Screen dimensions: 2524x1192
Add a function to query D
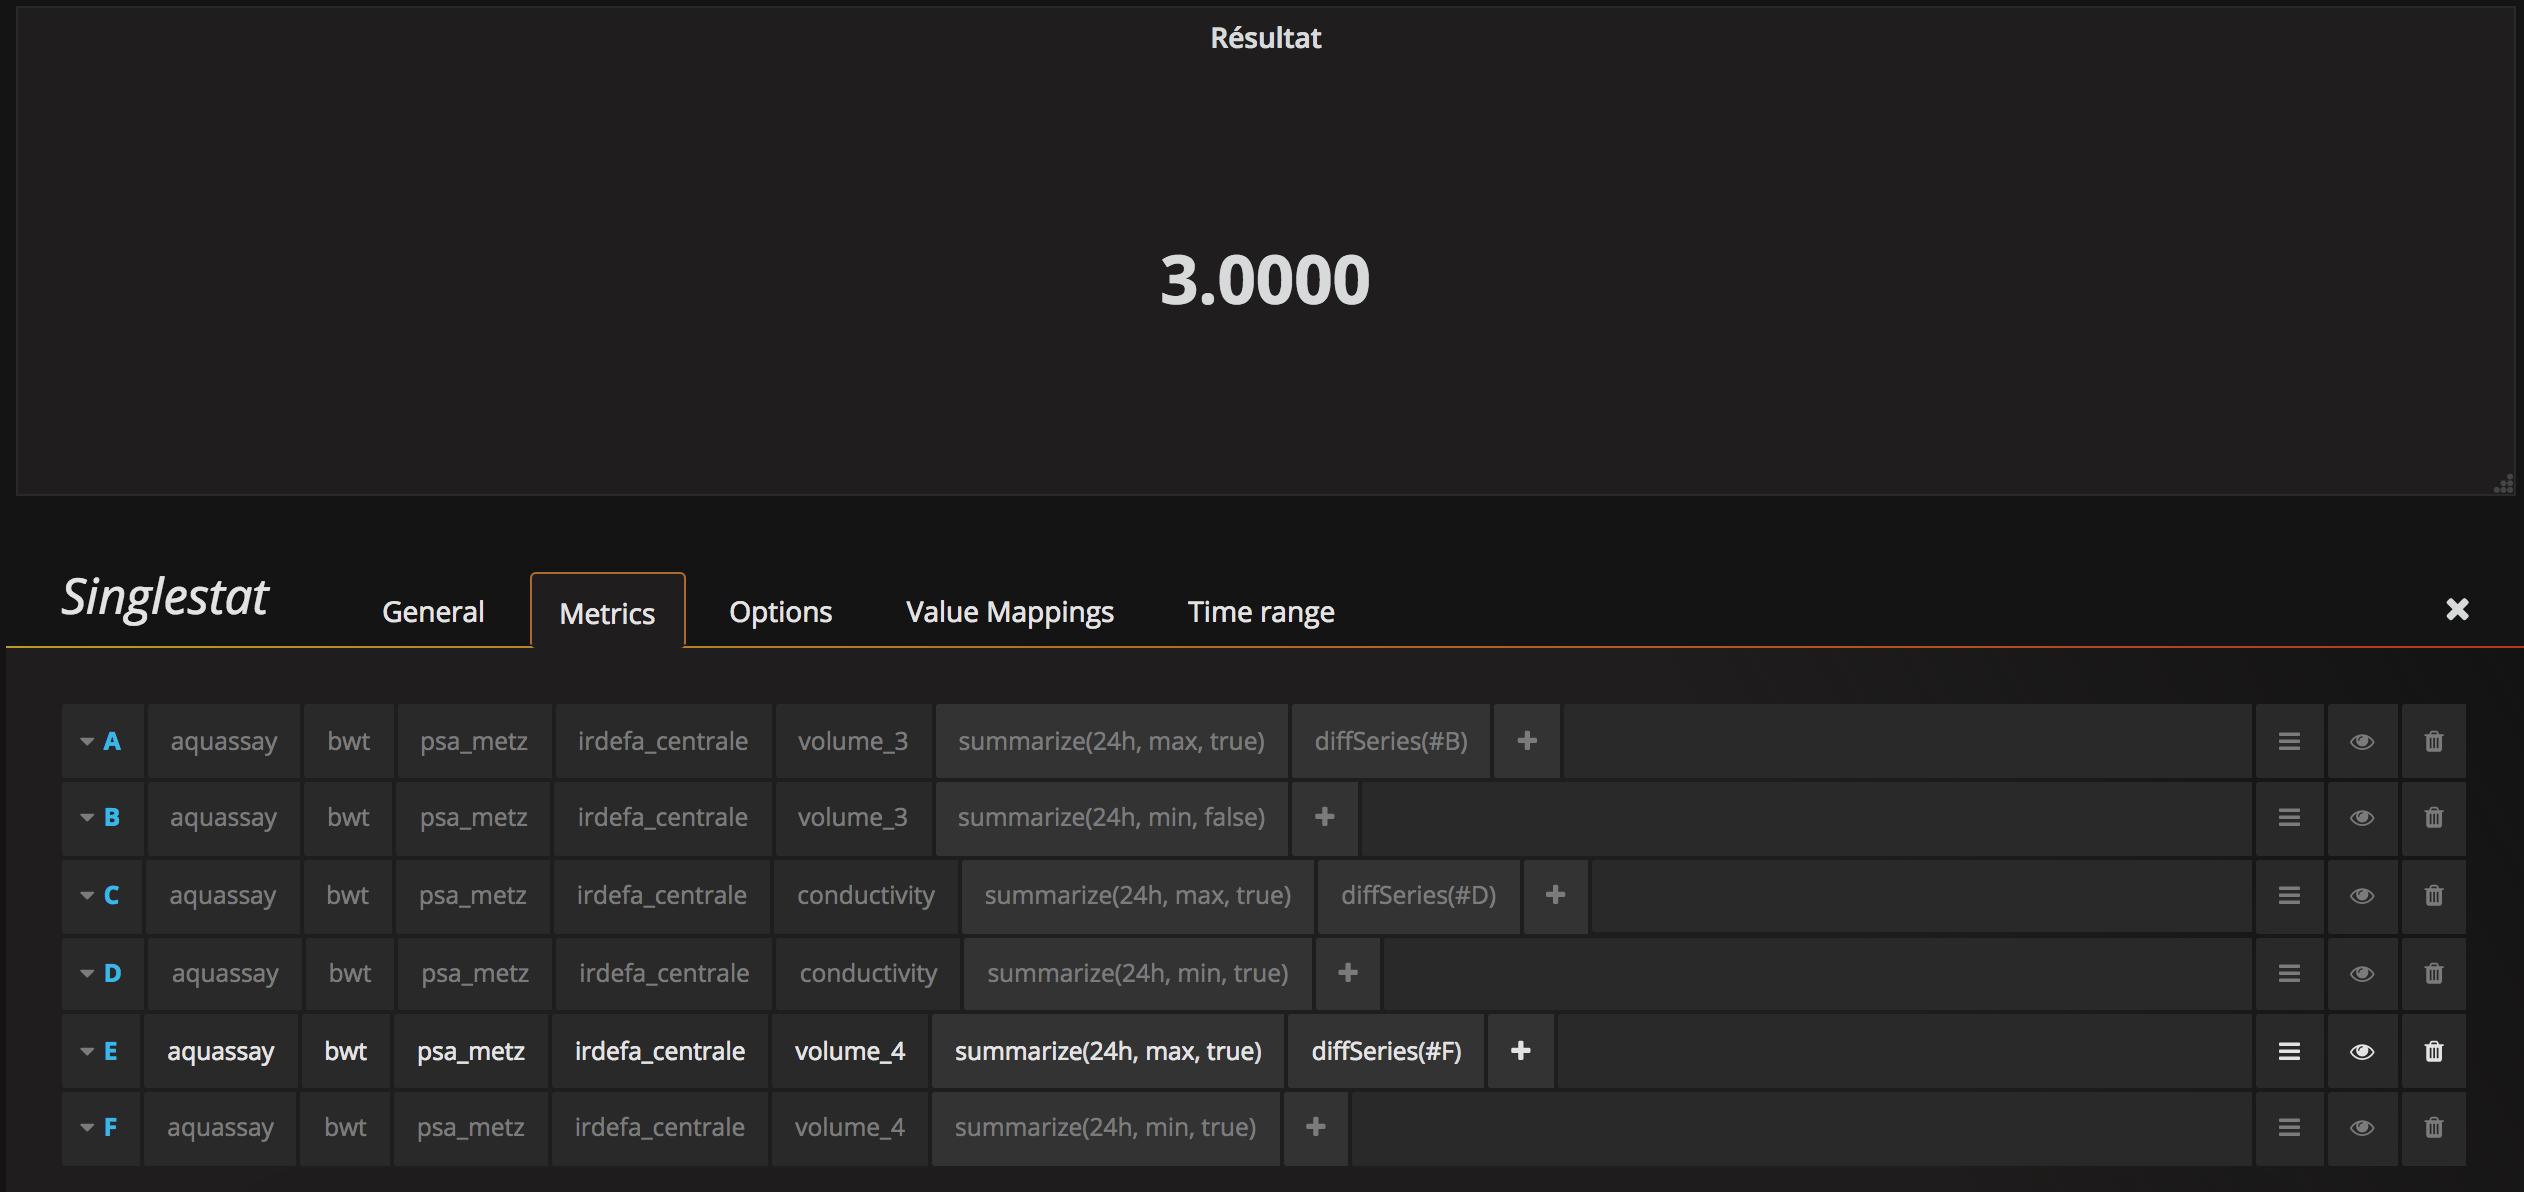(x=1347, y=973)
